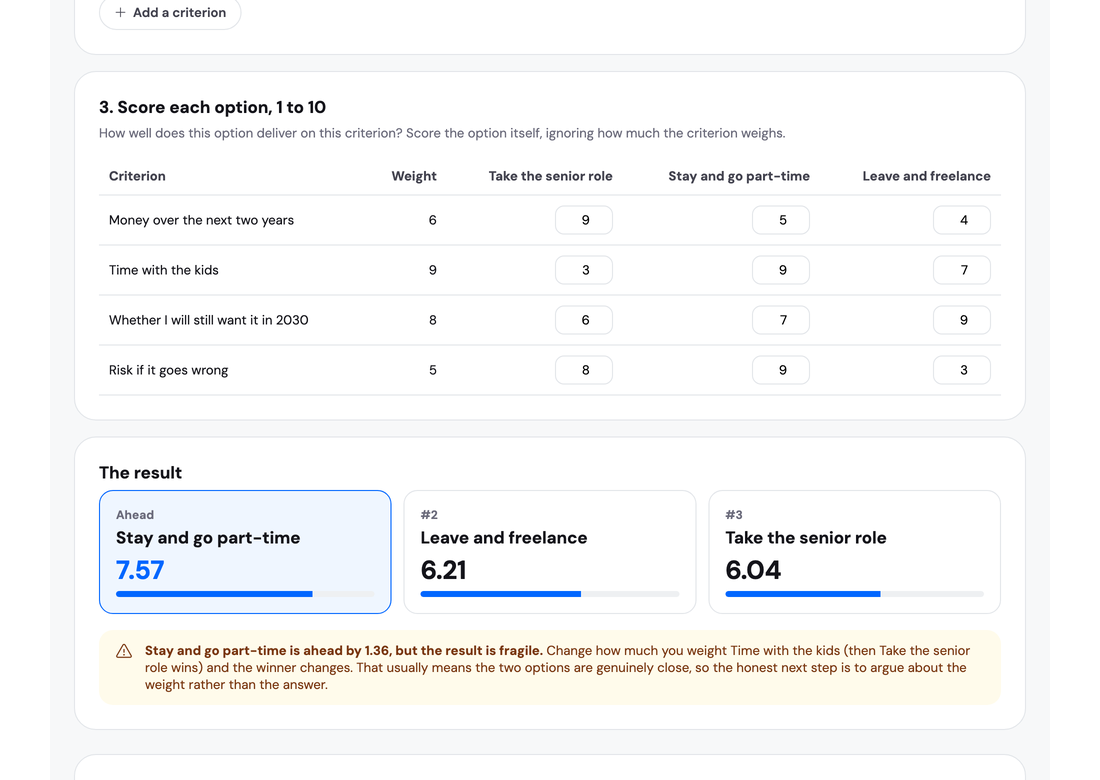Click the 7.57 score progress bar
The width and height of the screenshot is (1100, 780).
coord(245,594)
